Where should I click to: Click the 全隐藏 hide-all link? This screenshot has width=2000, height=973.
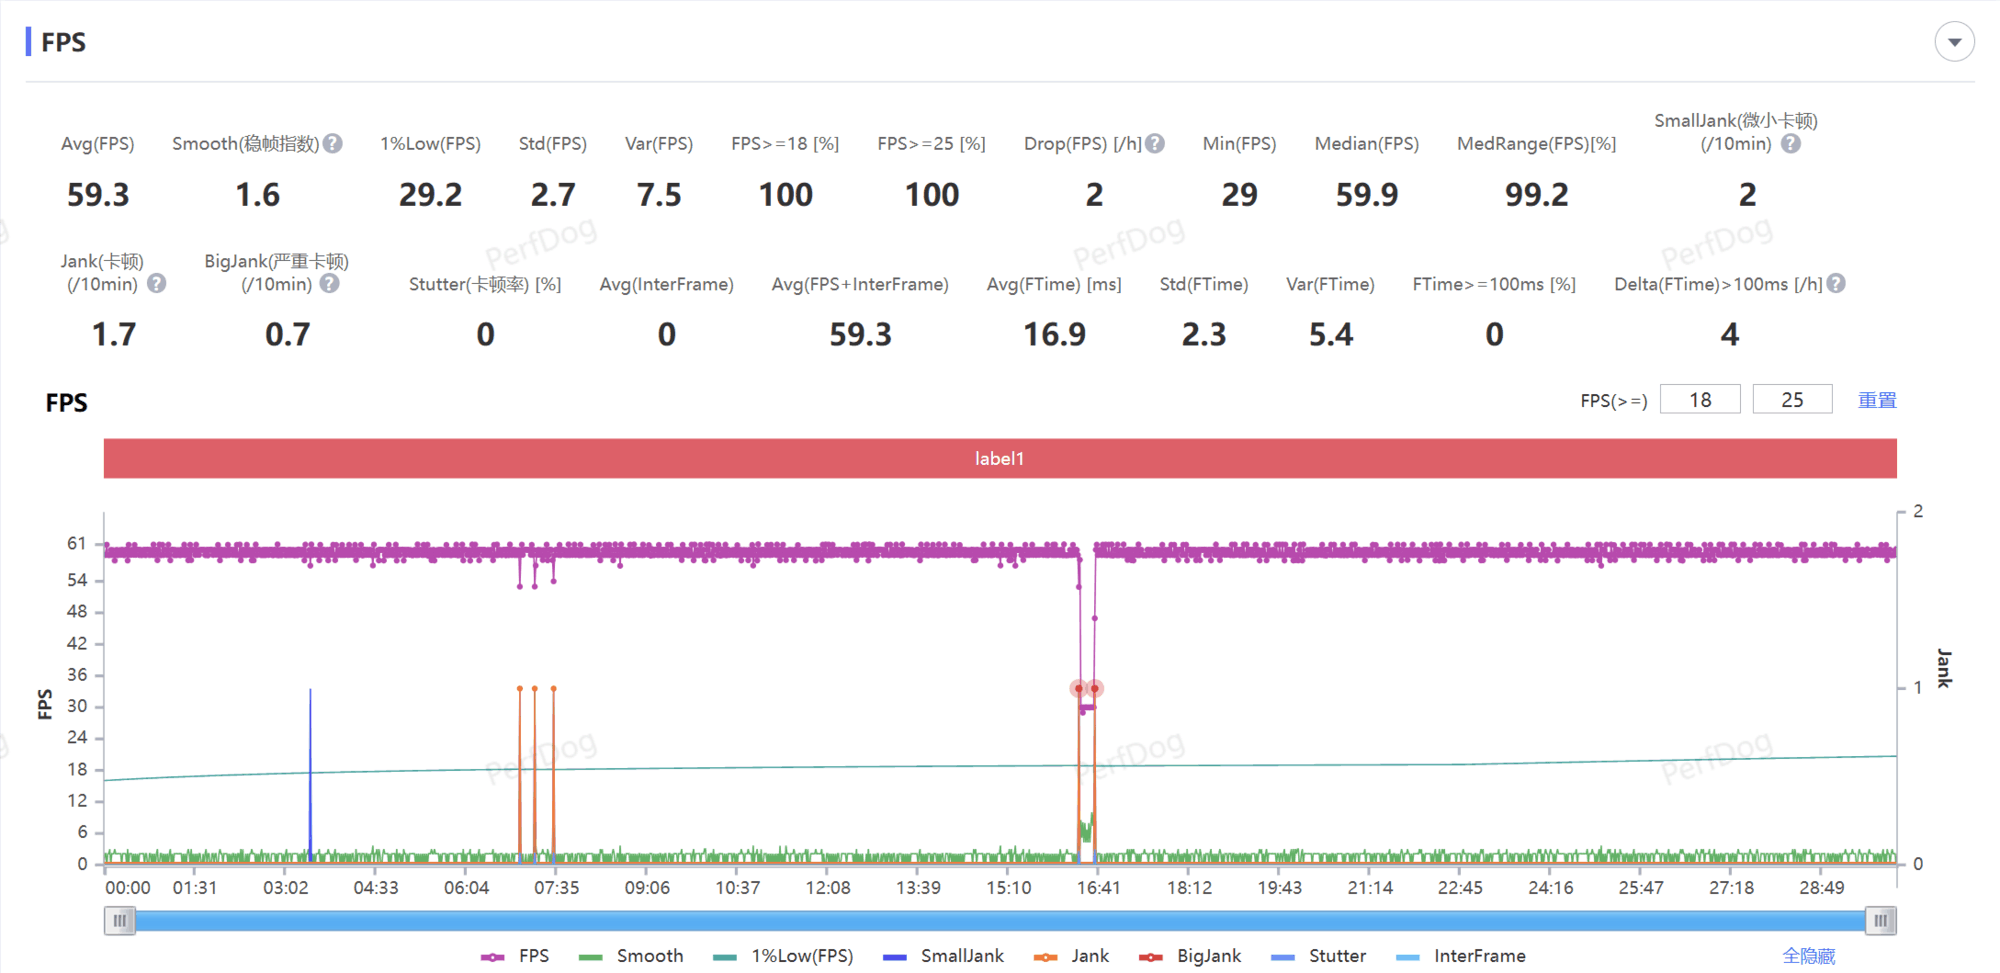(1809, 956)
